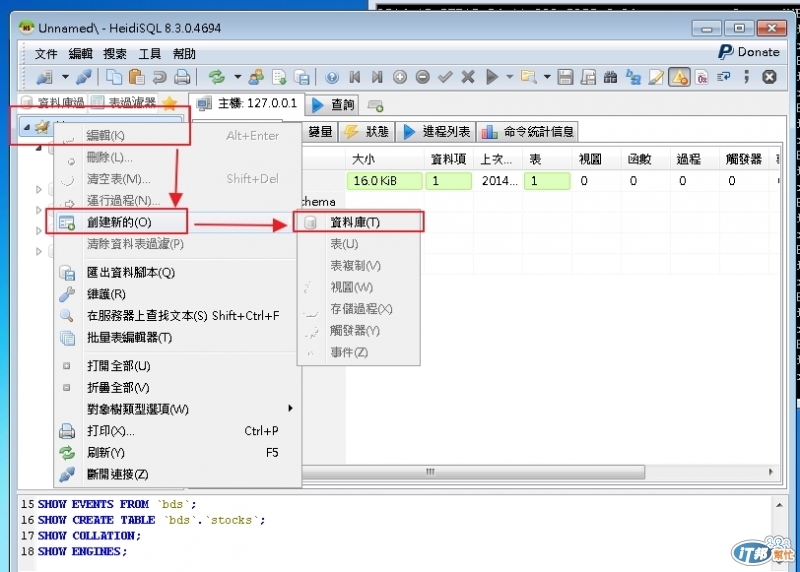Select 資料庫(T) in the submenu
This screenshot has height=572, width=800.
coord(359,222)
